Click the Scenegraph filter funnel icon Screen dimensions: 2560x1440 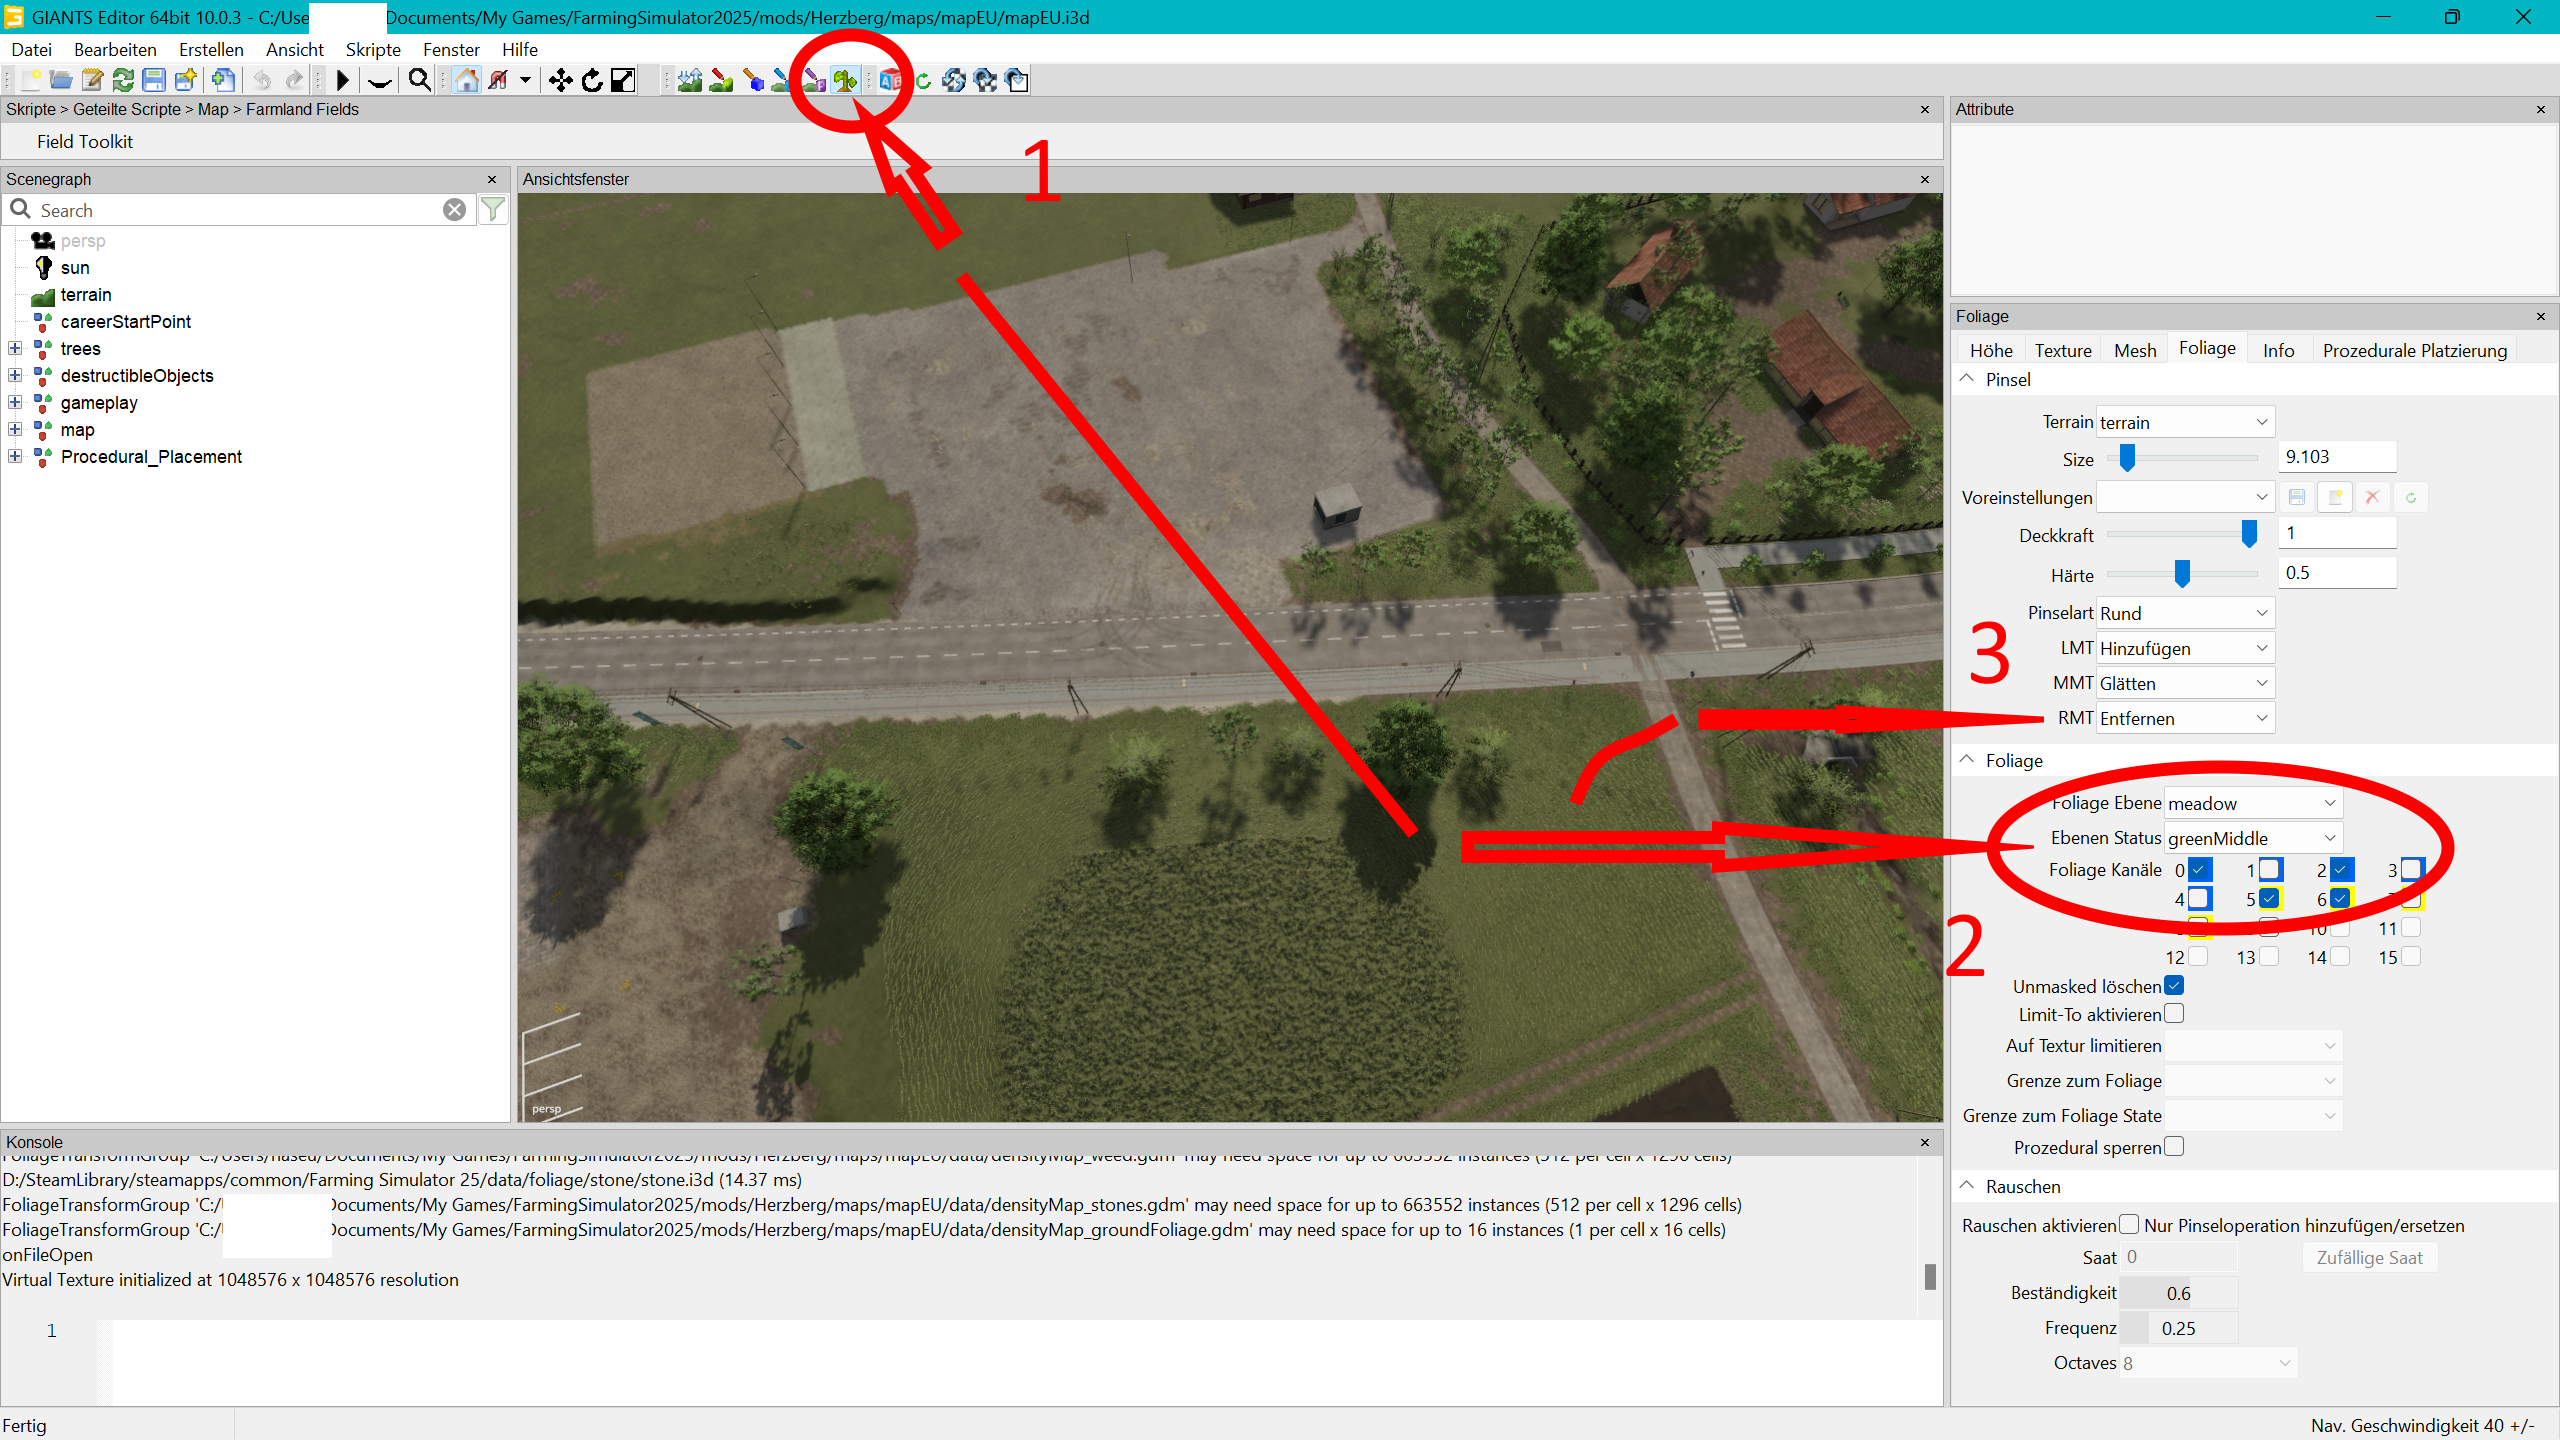[x=493, y=210]
